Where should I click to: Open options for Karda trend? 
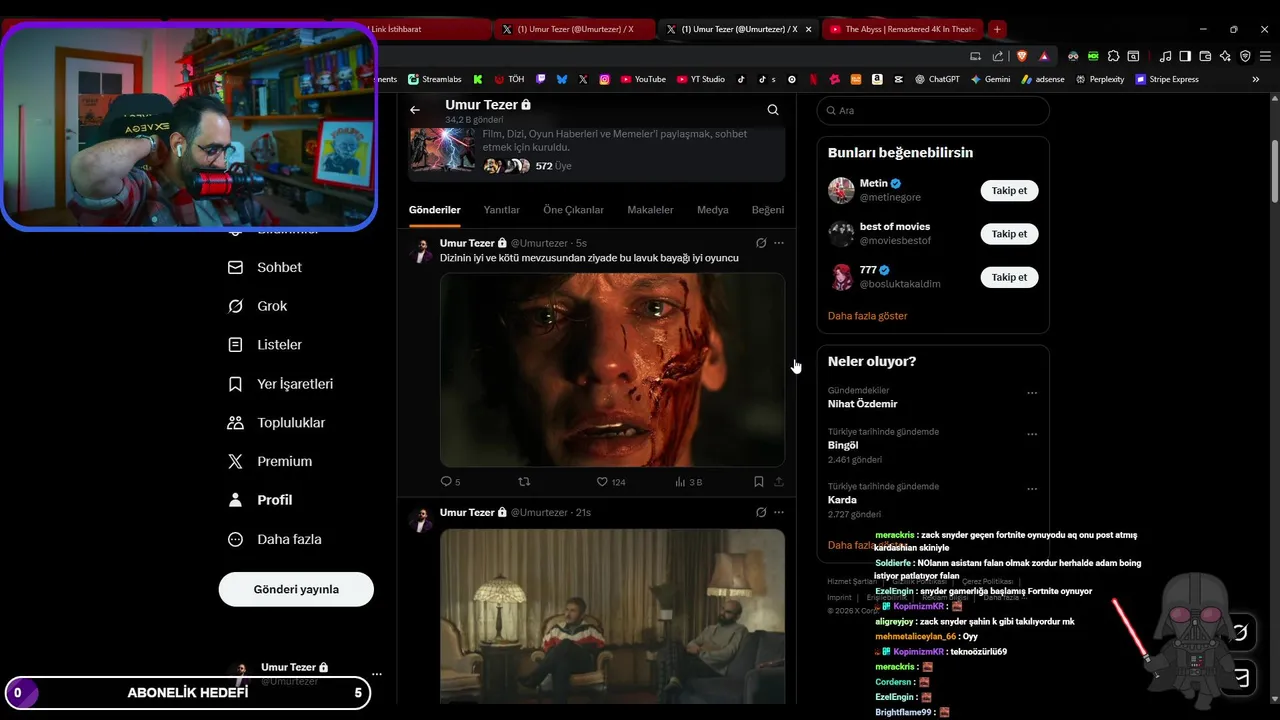1032,489
